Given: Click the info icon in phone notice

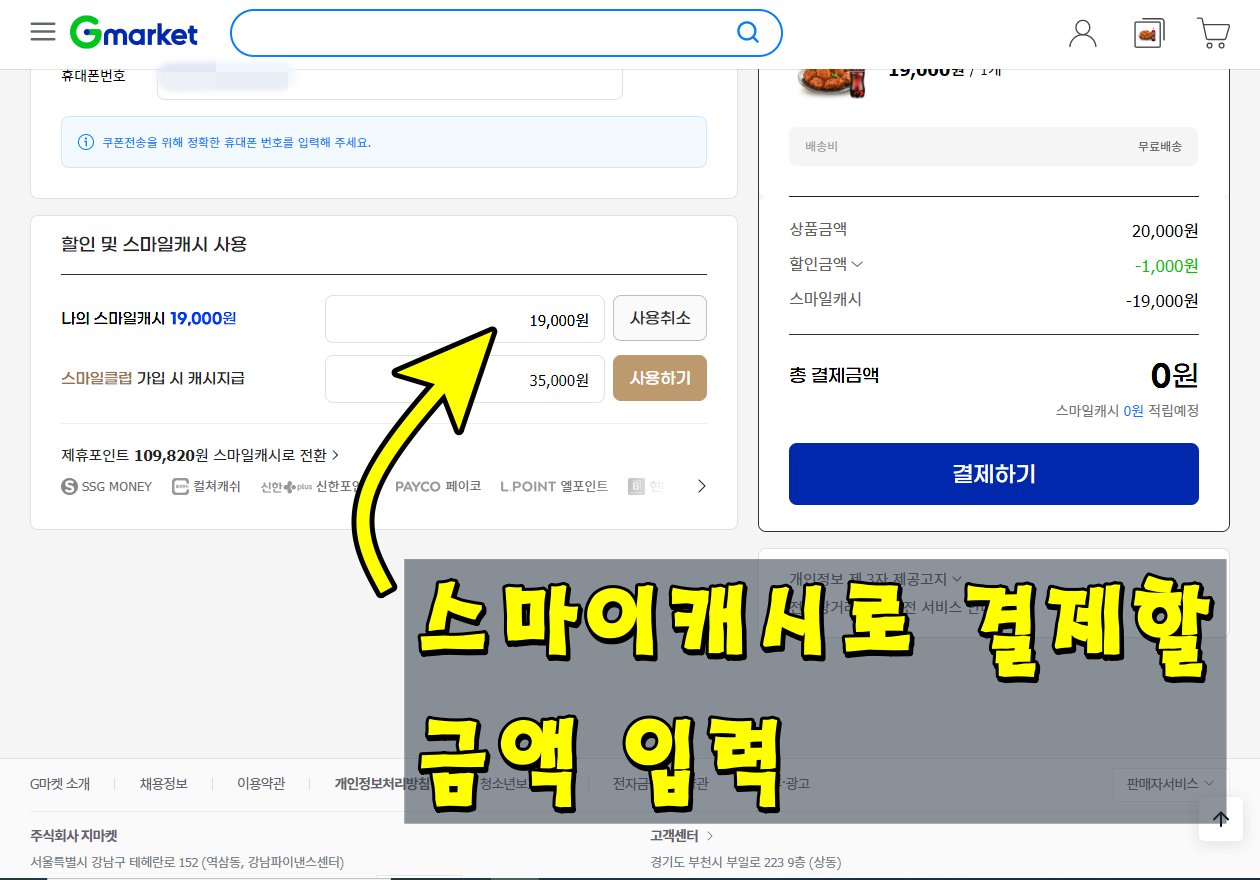Looking at the screenshot, I should [86, 142].
